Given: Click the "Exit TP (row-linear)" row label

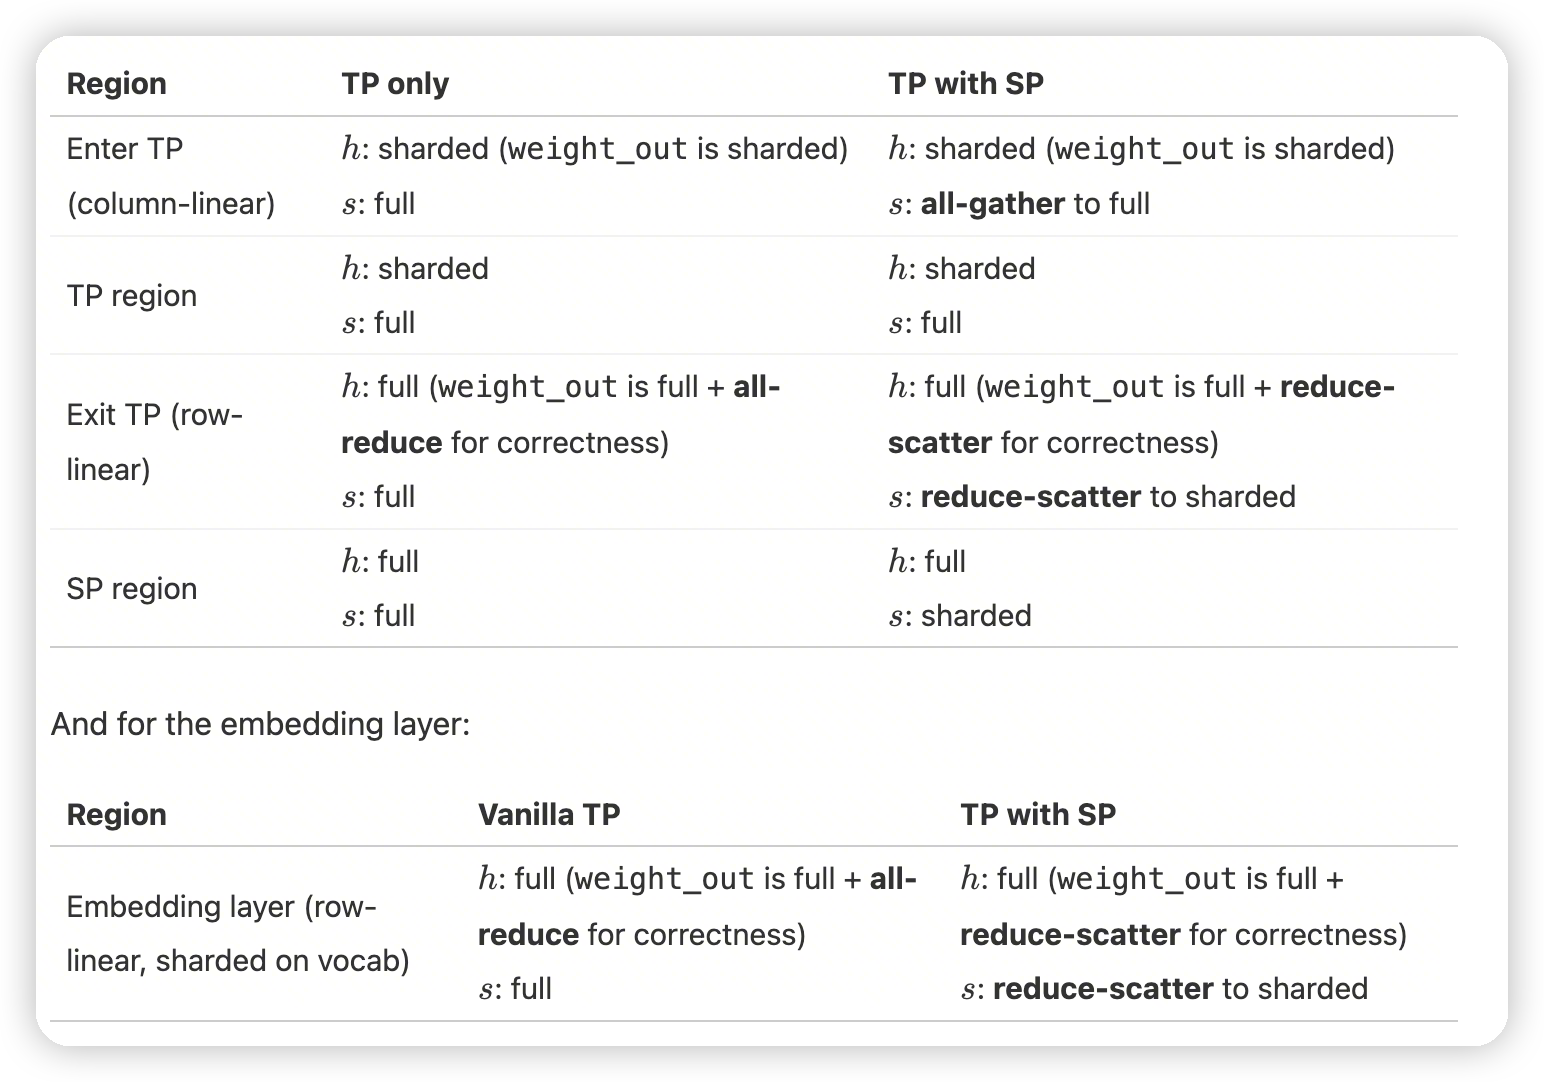Looking at the screenshot, I should tap(154, 441).
